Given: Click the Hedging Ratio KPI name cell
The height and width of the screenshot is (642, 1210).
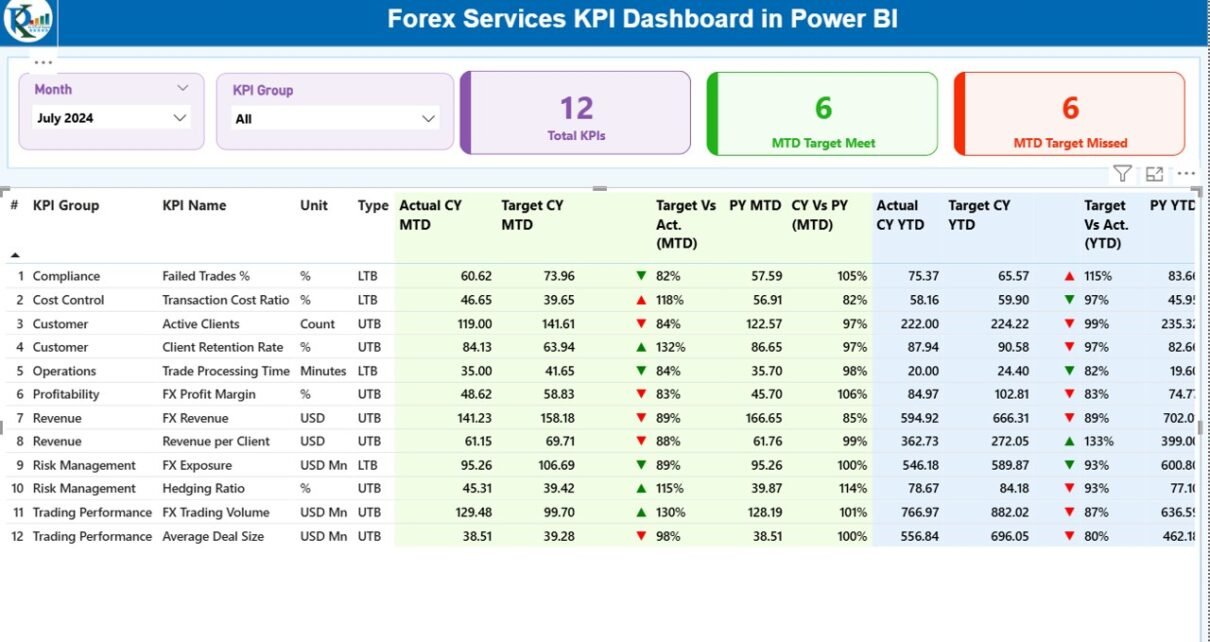Looking at the screenshot, I should coord(203,489).
